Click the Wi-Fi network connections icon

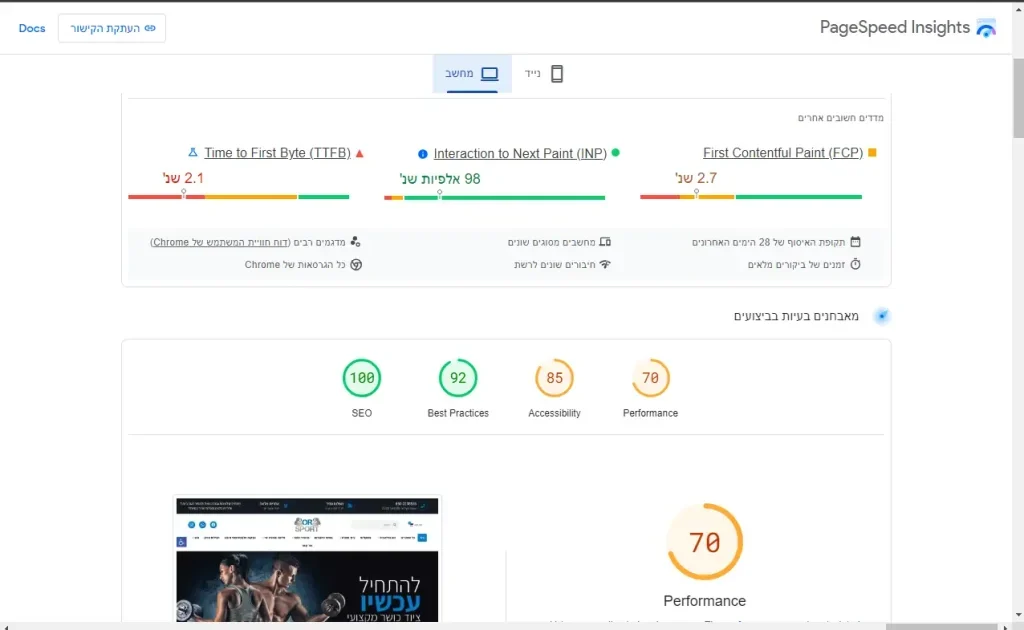click(605, 264)
